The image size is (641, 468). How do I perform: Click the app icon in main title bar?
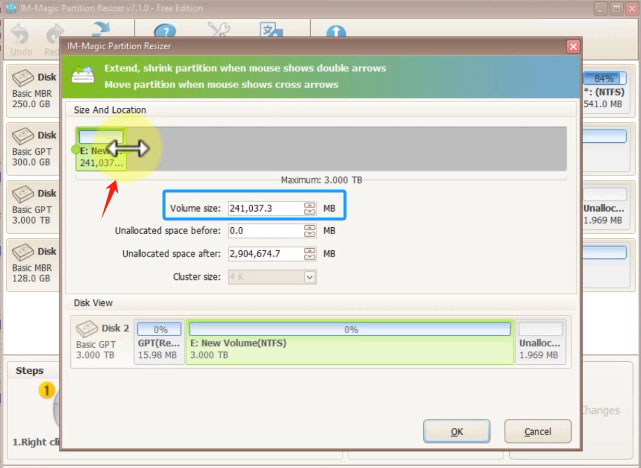pos(11,8)
